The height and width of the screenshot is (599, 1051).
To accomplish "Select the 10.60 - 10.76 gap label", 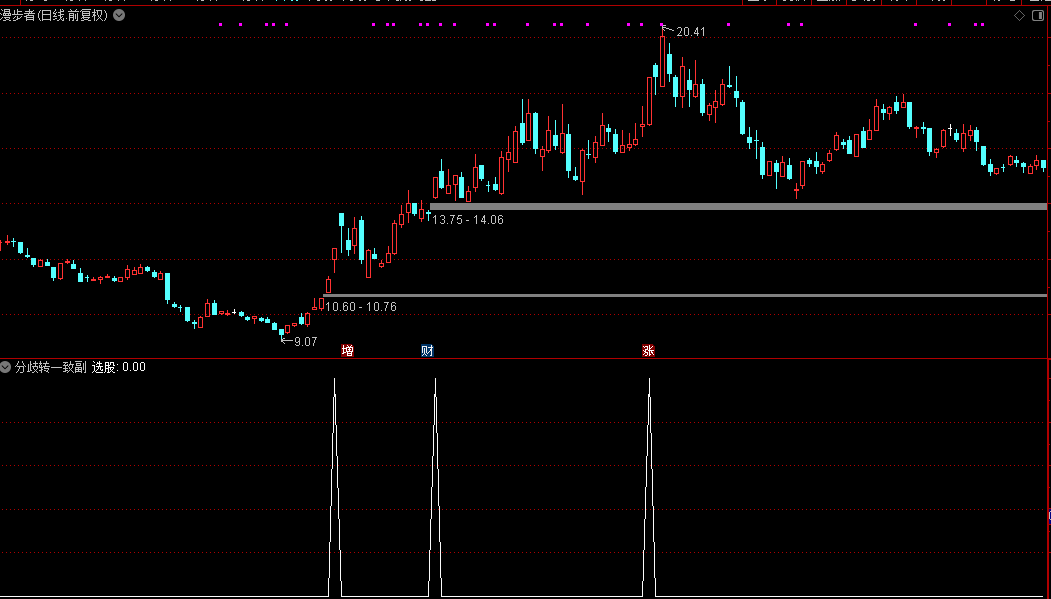I will pyautogui.click(x=361, y=307).
